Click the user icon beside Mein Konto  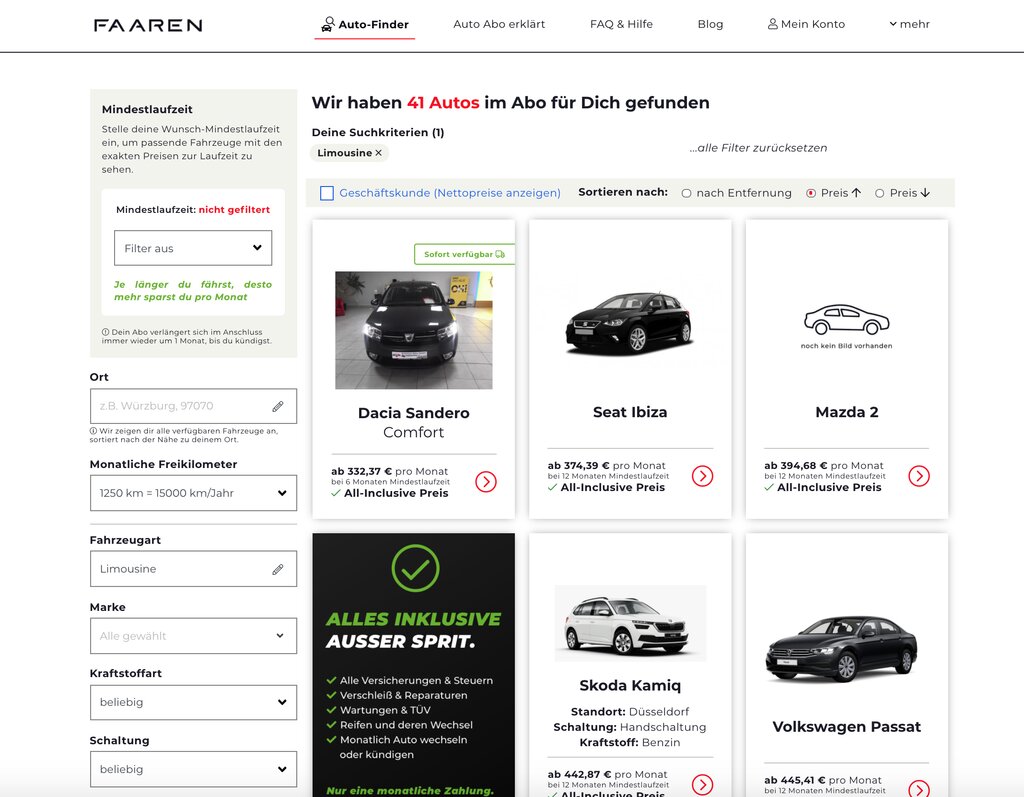[x=773, y=24]
